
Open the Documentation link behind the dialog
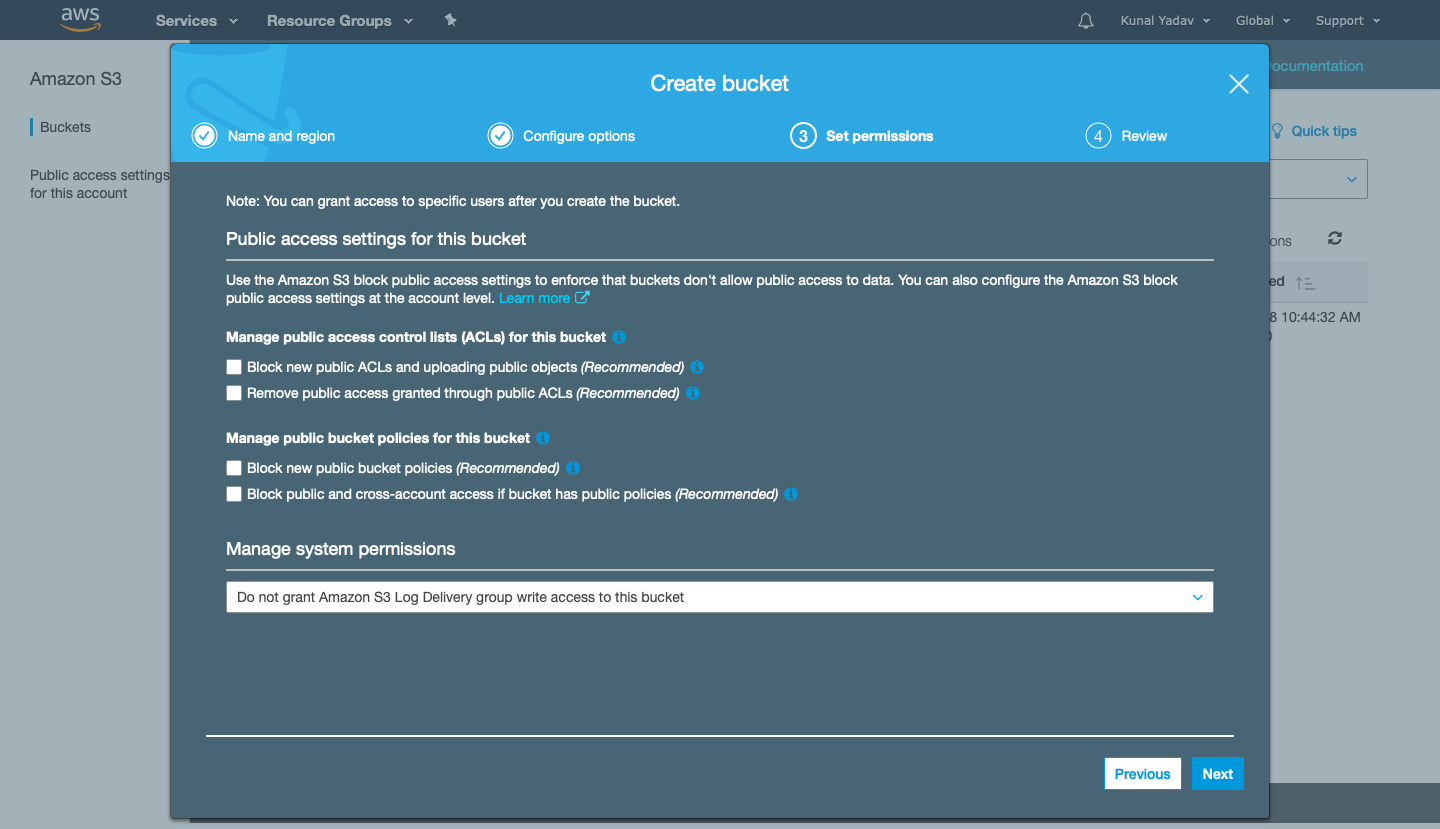[1316, 66]
